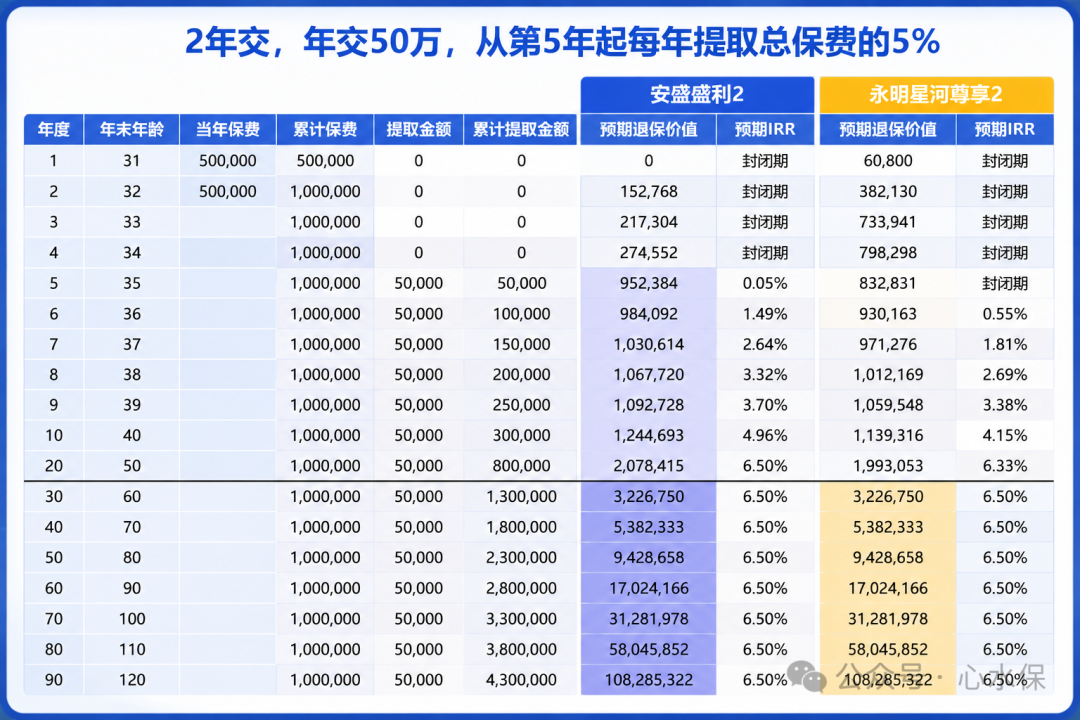This screenshot has width=1080, height=720.
Task: Click the 60,800 cell in year 1
Action: [x=888, y=161]
